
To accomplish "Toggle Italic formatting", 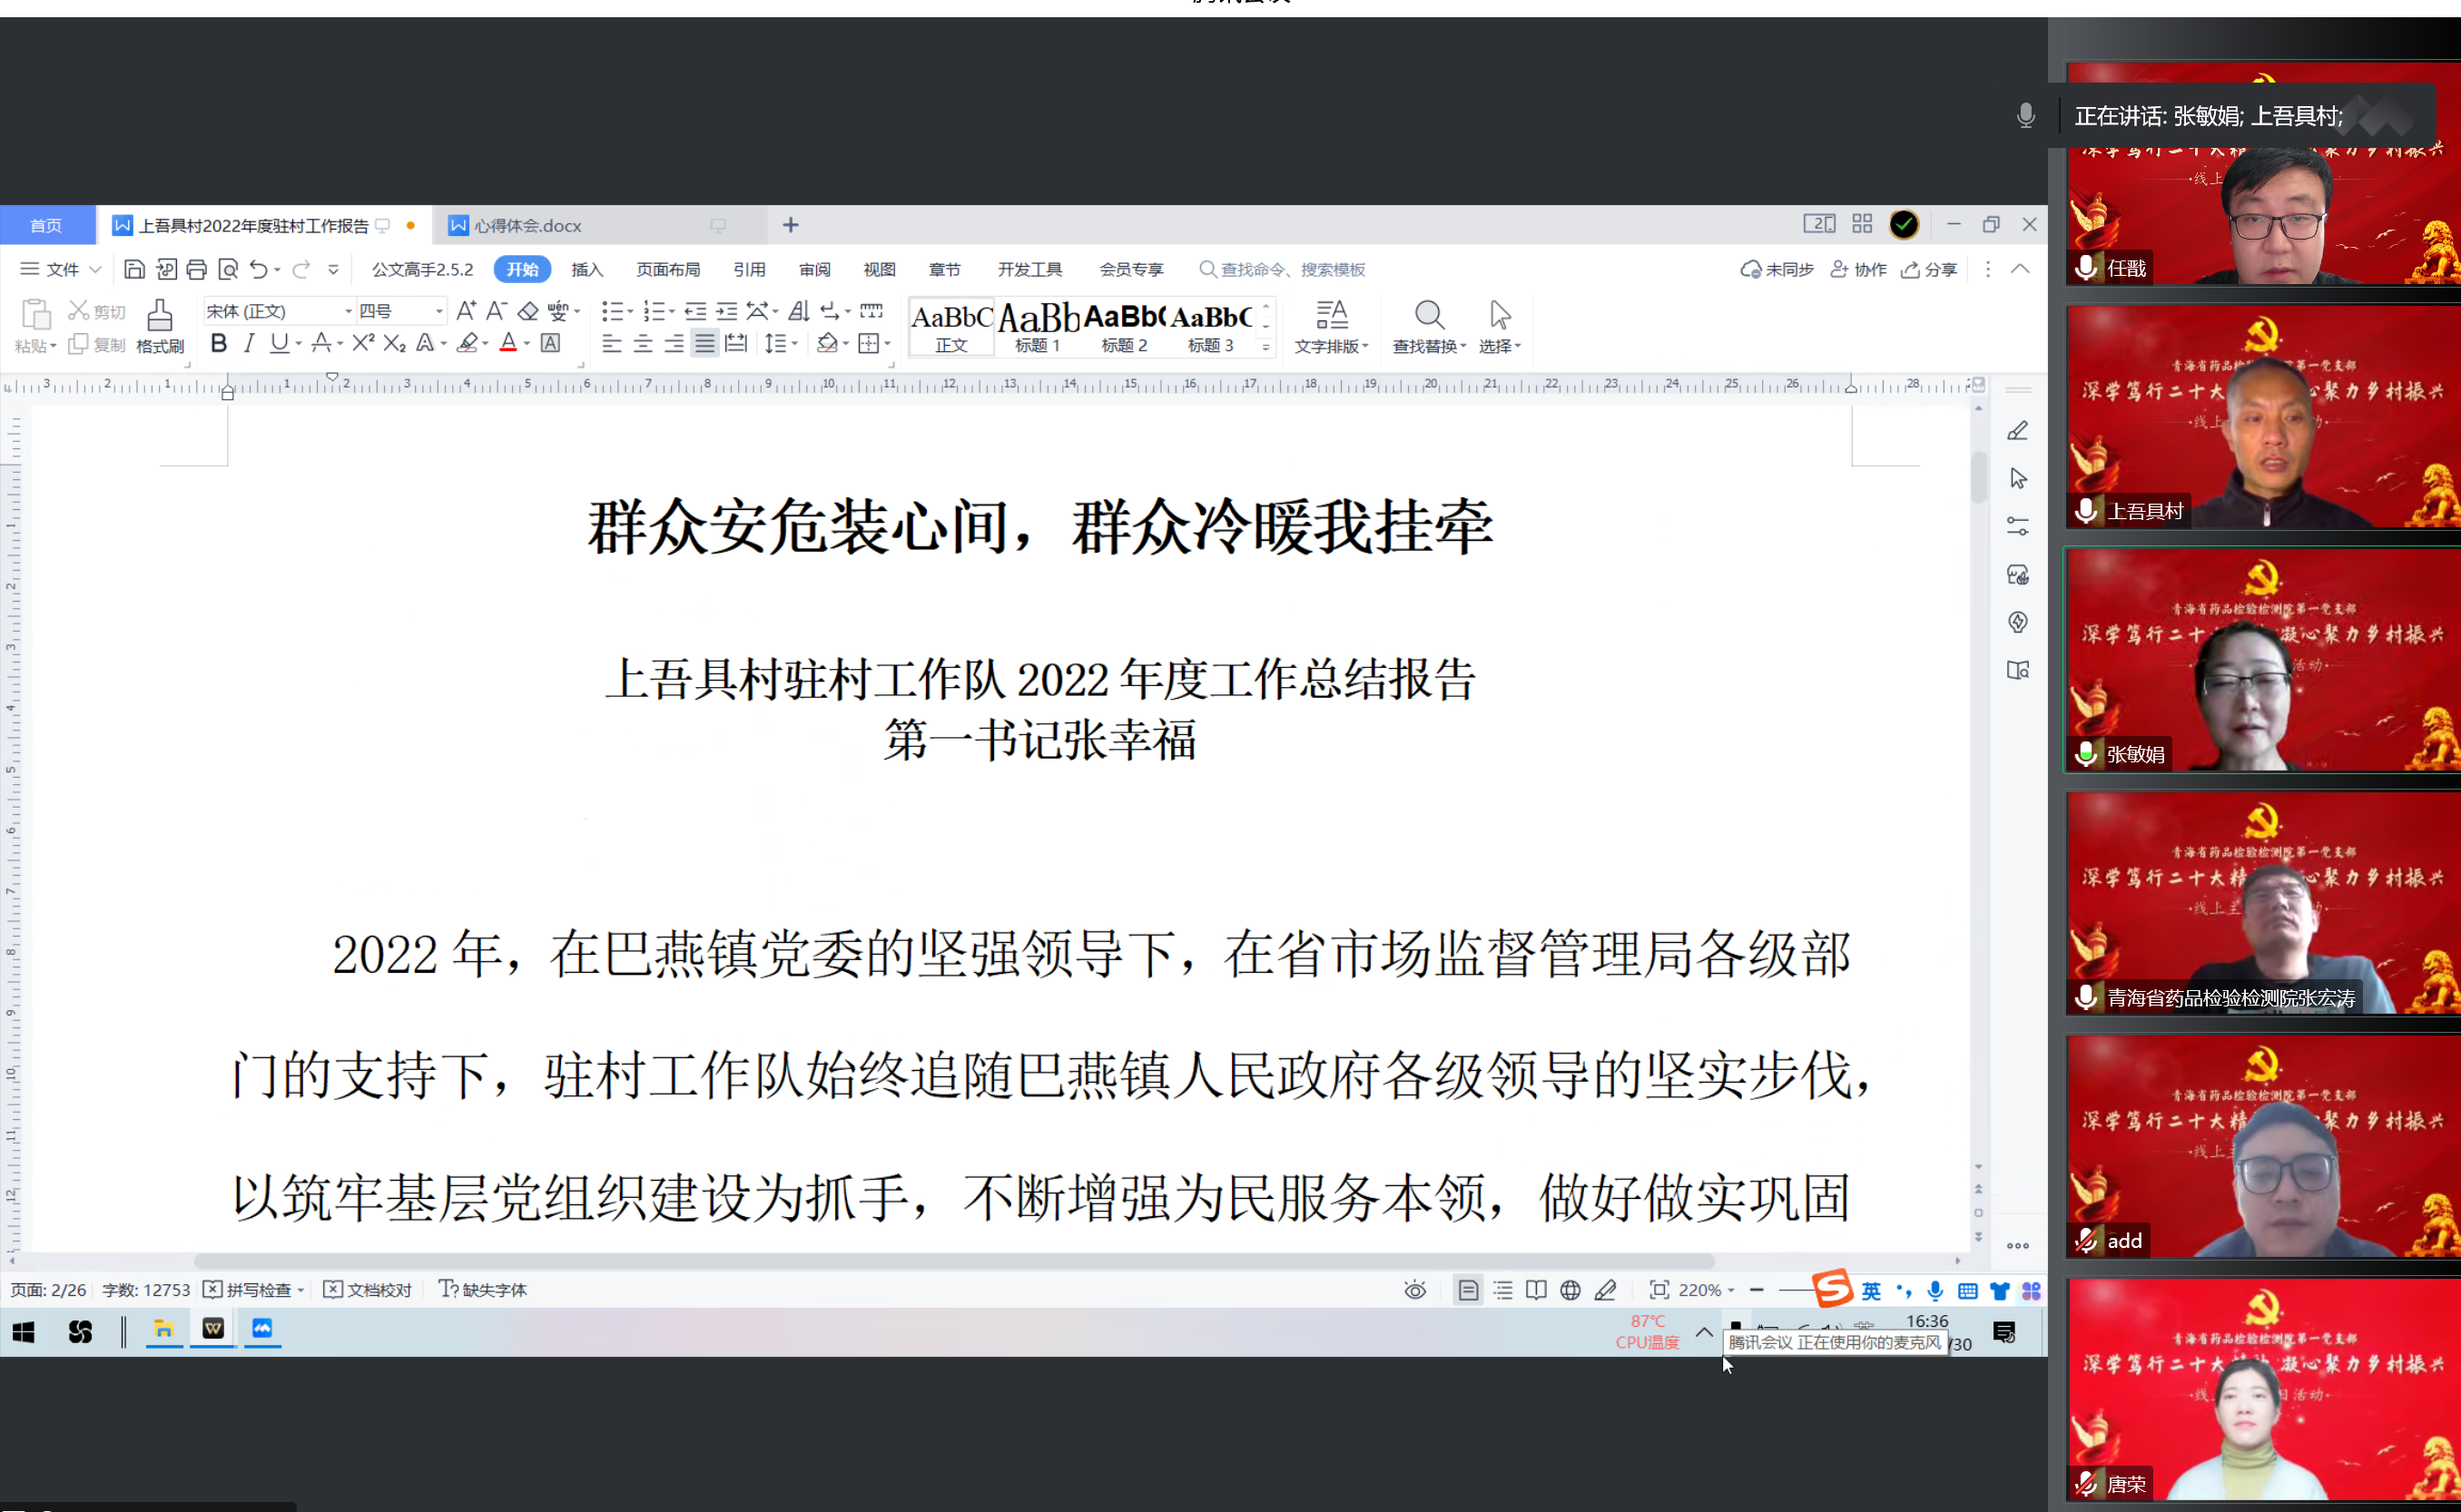I will pyautogui.click(x=249, y=344).
